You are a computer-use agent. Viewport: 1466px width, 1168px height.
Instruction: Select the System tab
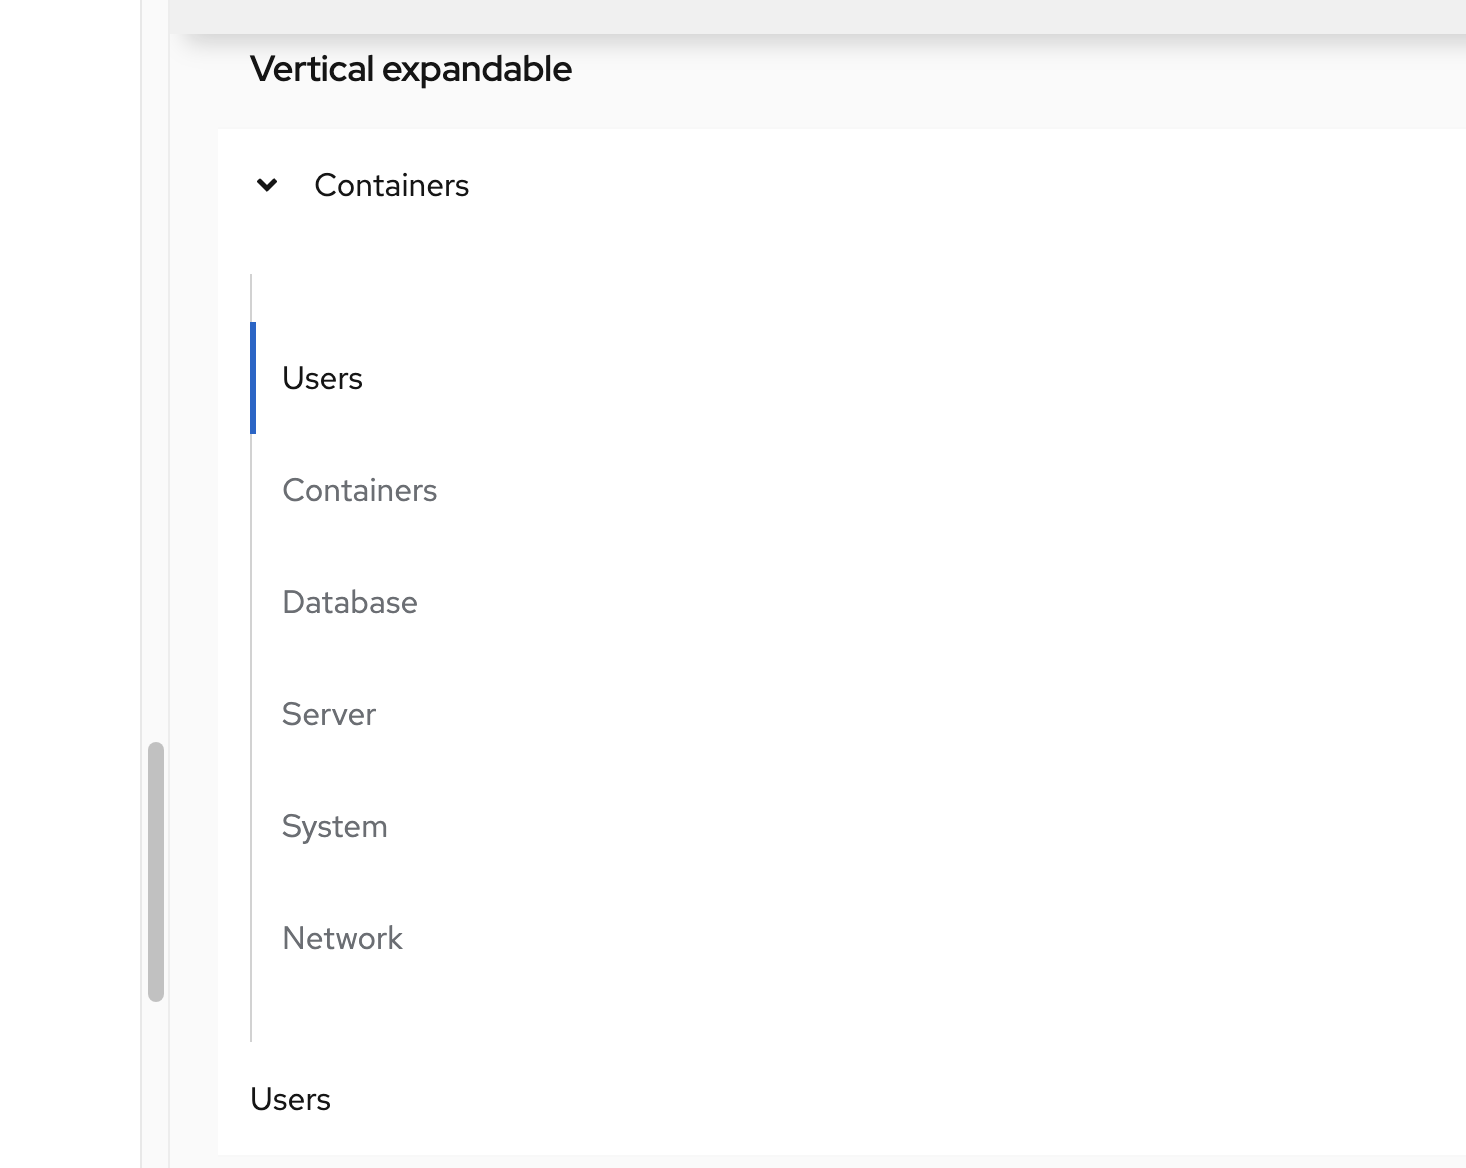click(334, 826)
